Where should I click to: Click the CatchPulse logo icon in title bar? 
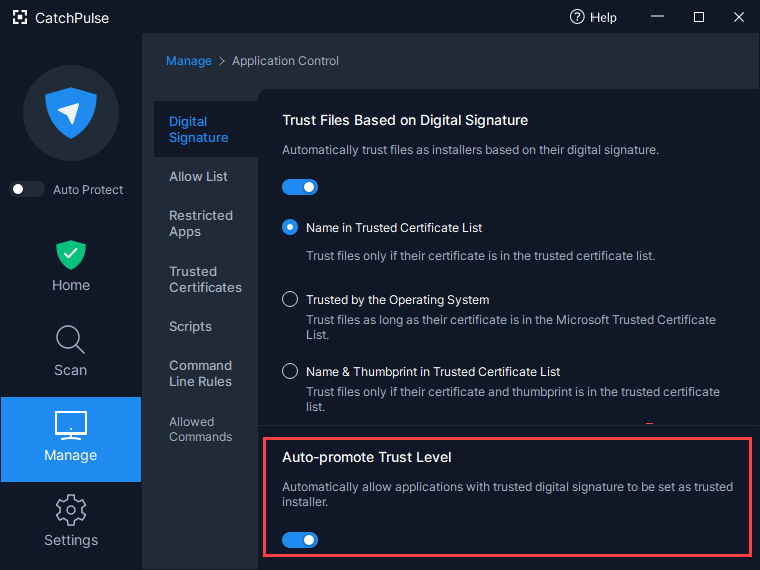19,17
